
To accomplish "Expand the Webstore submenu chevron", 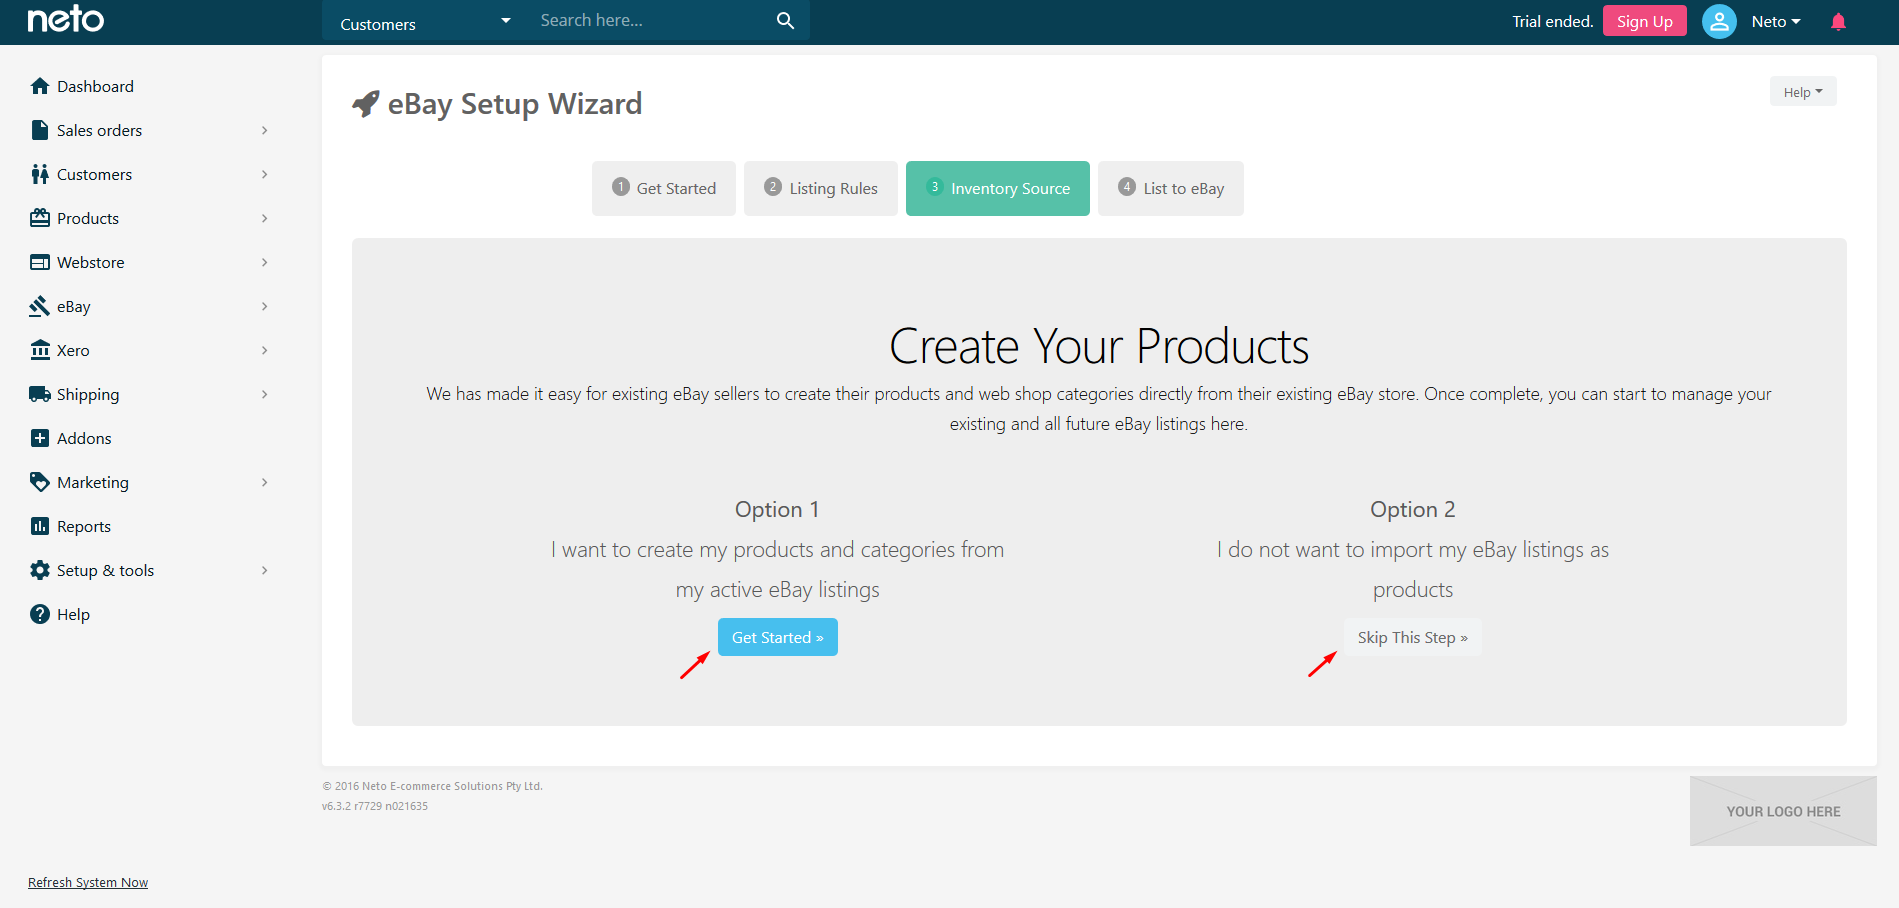I will click(264, 262).
